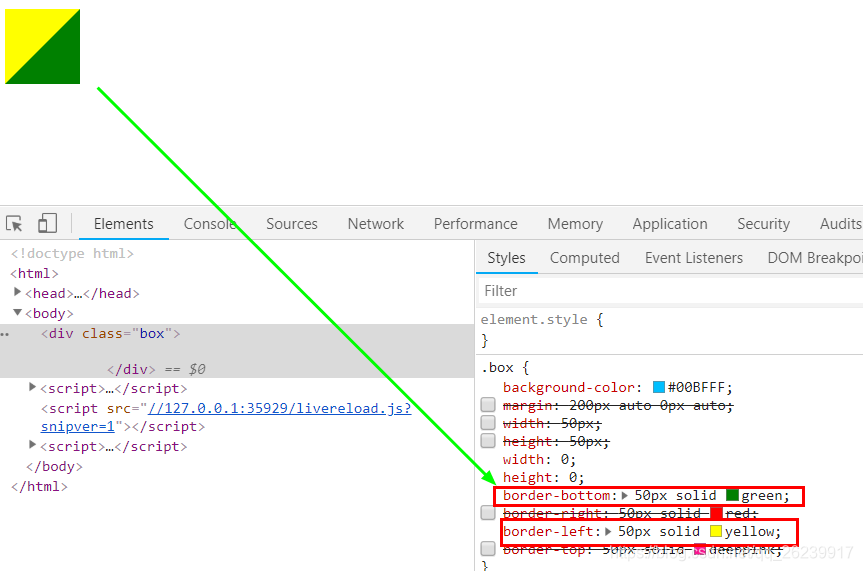Viewport: 863px width, 571px height.
Task: Open the #00BFFF background color swatch
Action: [659, 387]
